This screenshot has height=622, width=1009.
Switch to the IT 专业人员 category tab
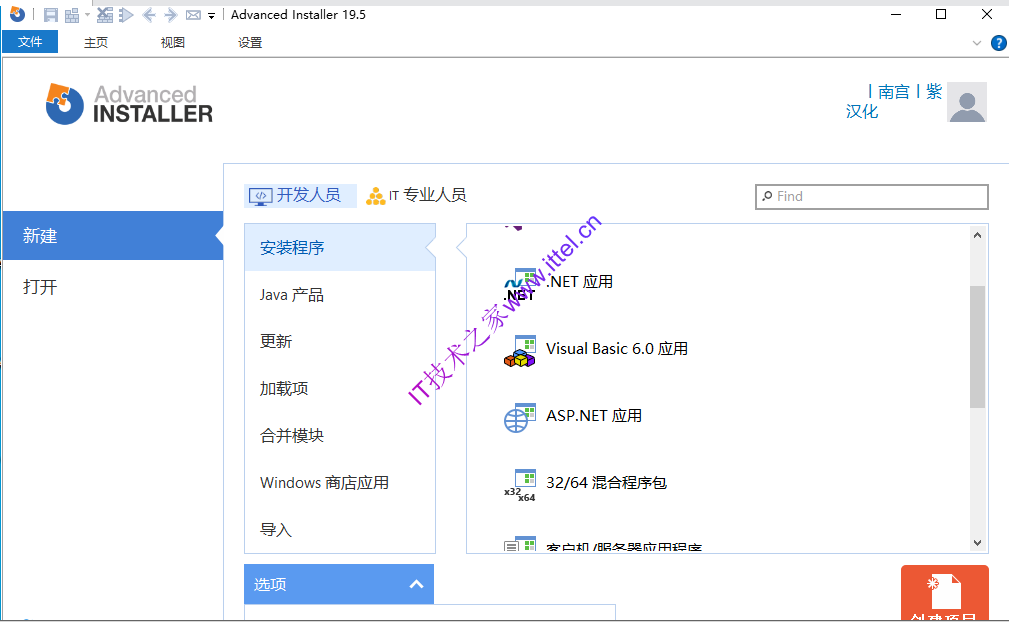[x=416, y=196]
